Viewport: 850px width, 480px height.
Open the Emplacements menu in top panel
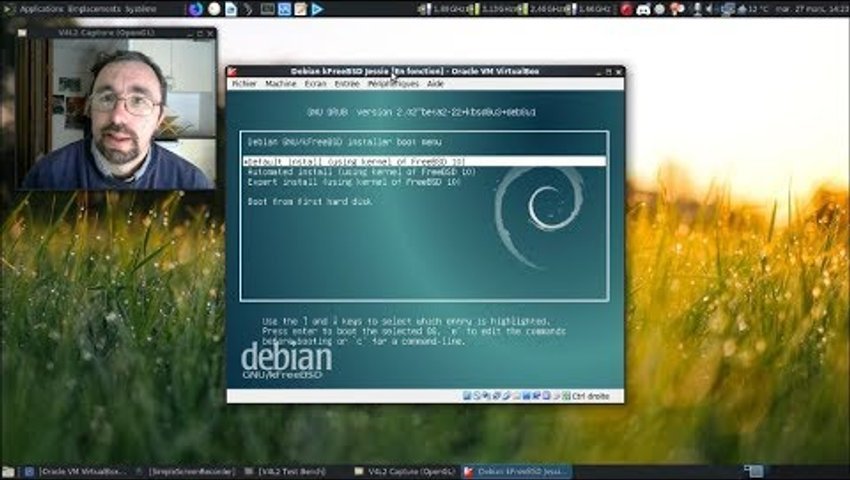coord(94,9)
